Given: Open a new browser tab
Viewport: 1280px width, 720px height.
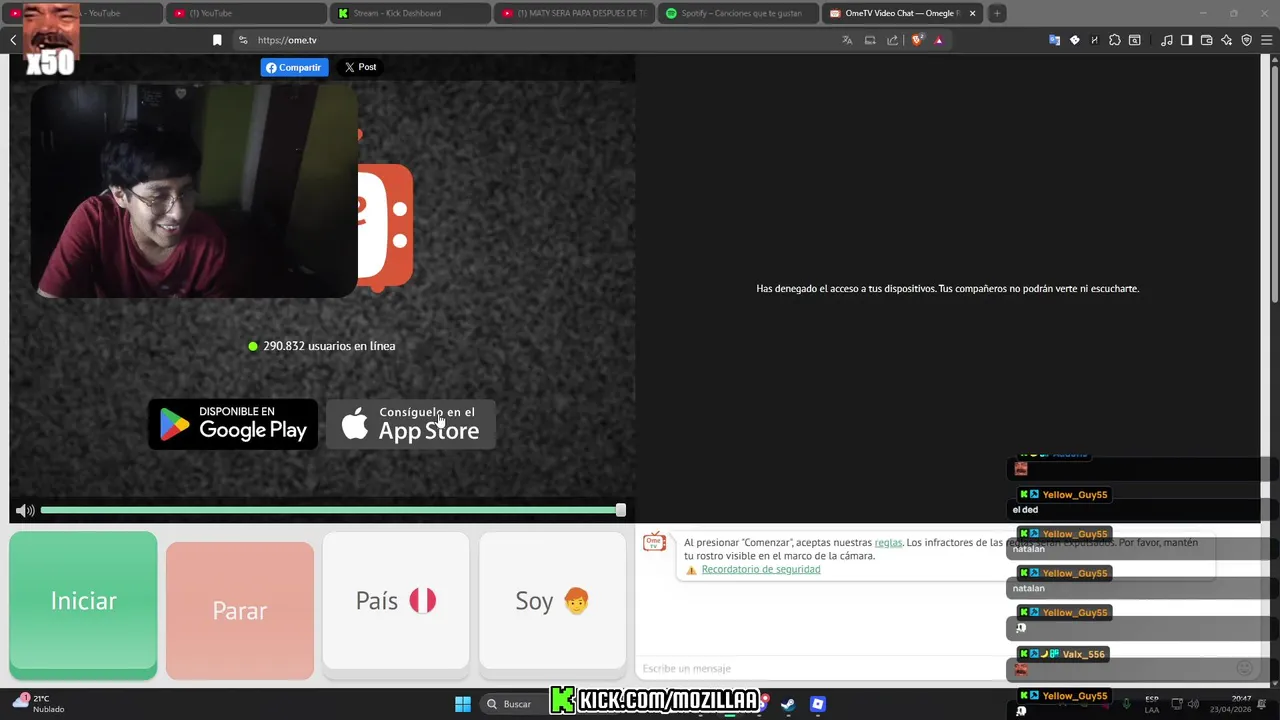Looking at the screenshot, I should (x=997, y=13).
